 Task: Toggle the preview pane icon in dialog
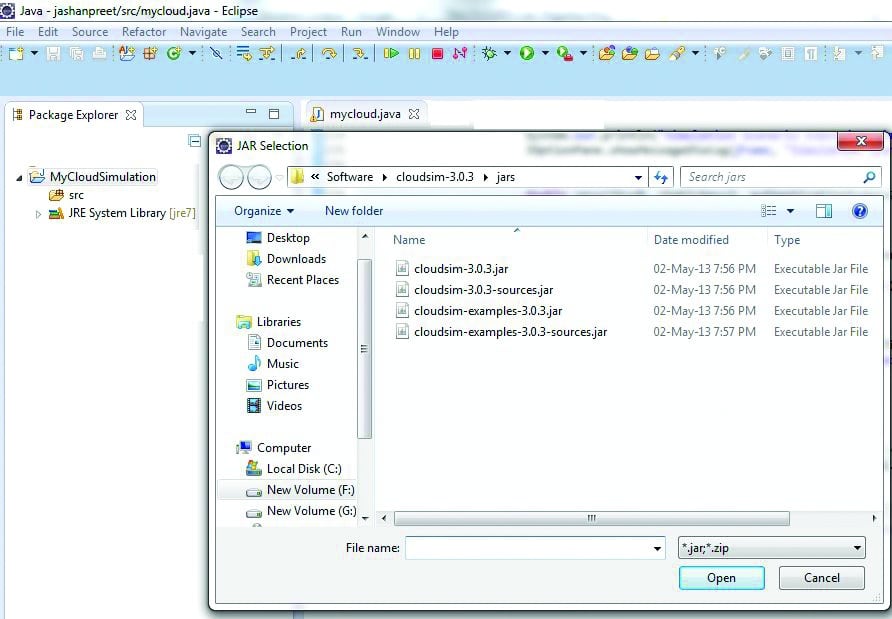coord(823,211)
